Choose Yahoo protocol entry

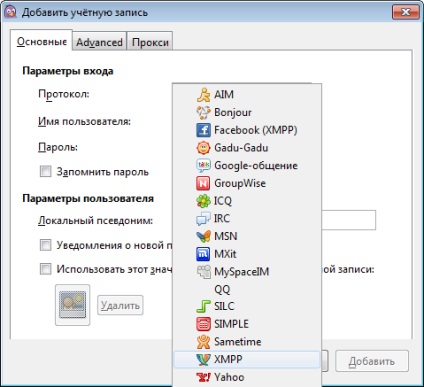tap(247, 377)
